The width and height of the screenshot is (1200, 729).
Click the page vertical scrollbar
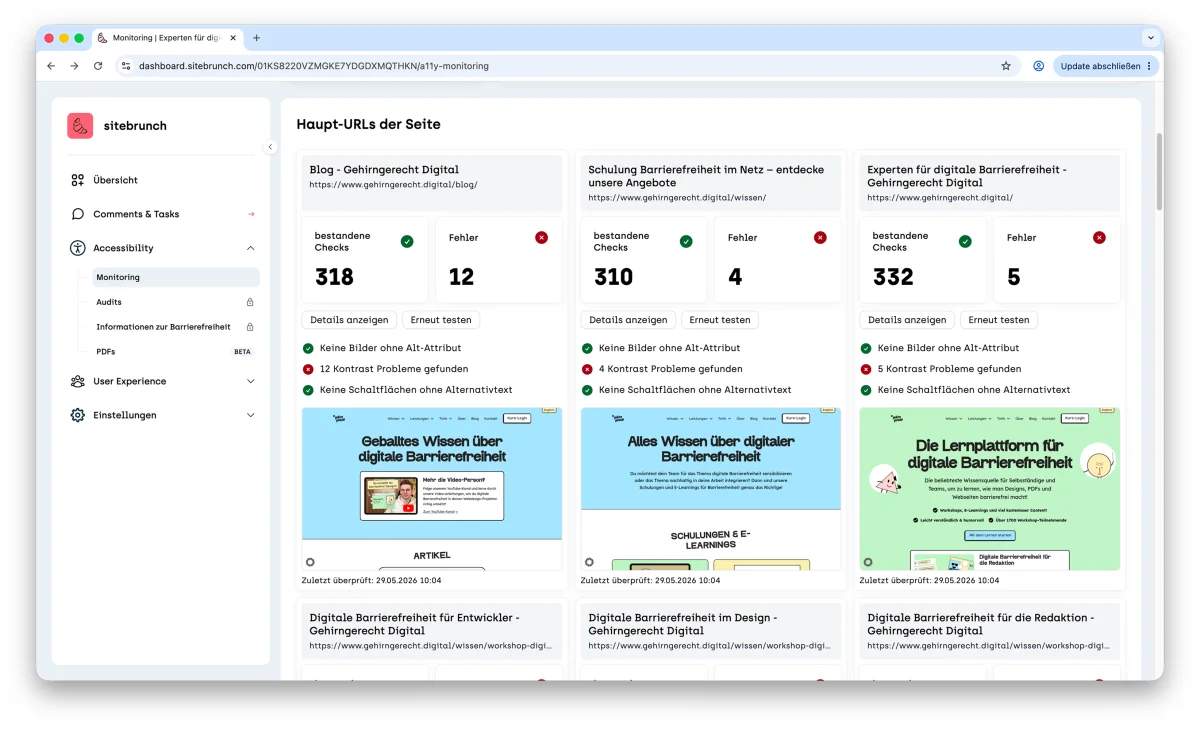[x=1159, y=170]
